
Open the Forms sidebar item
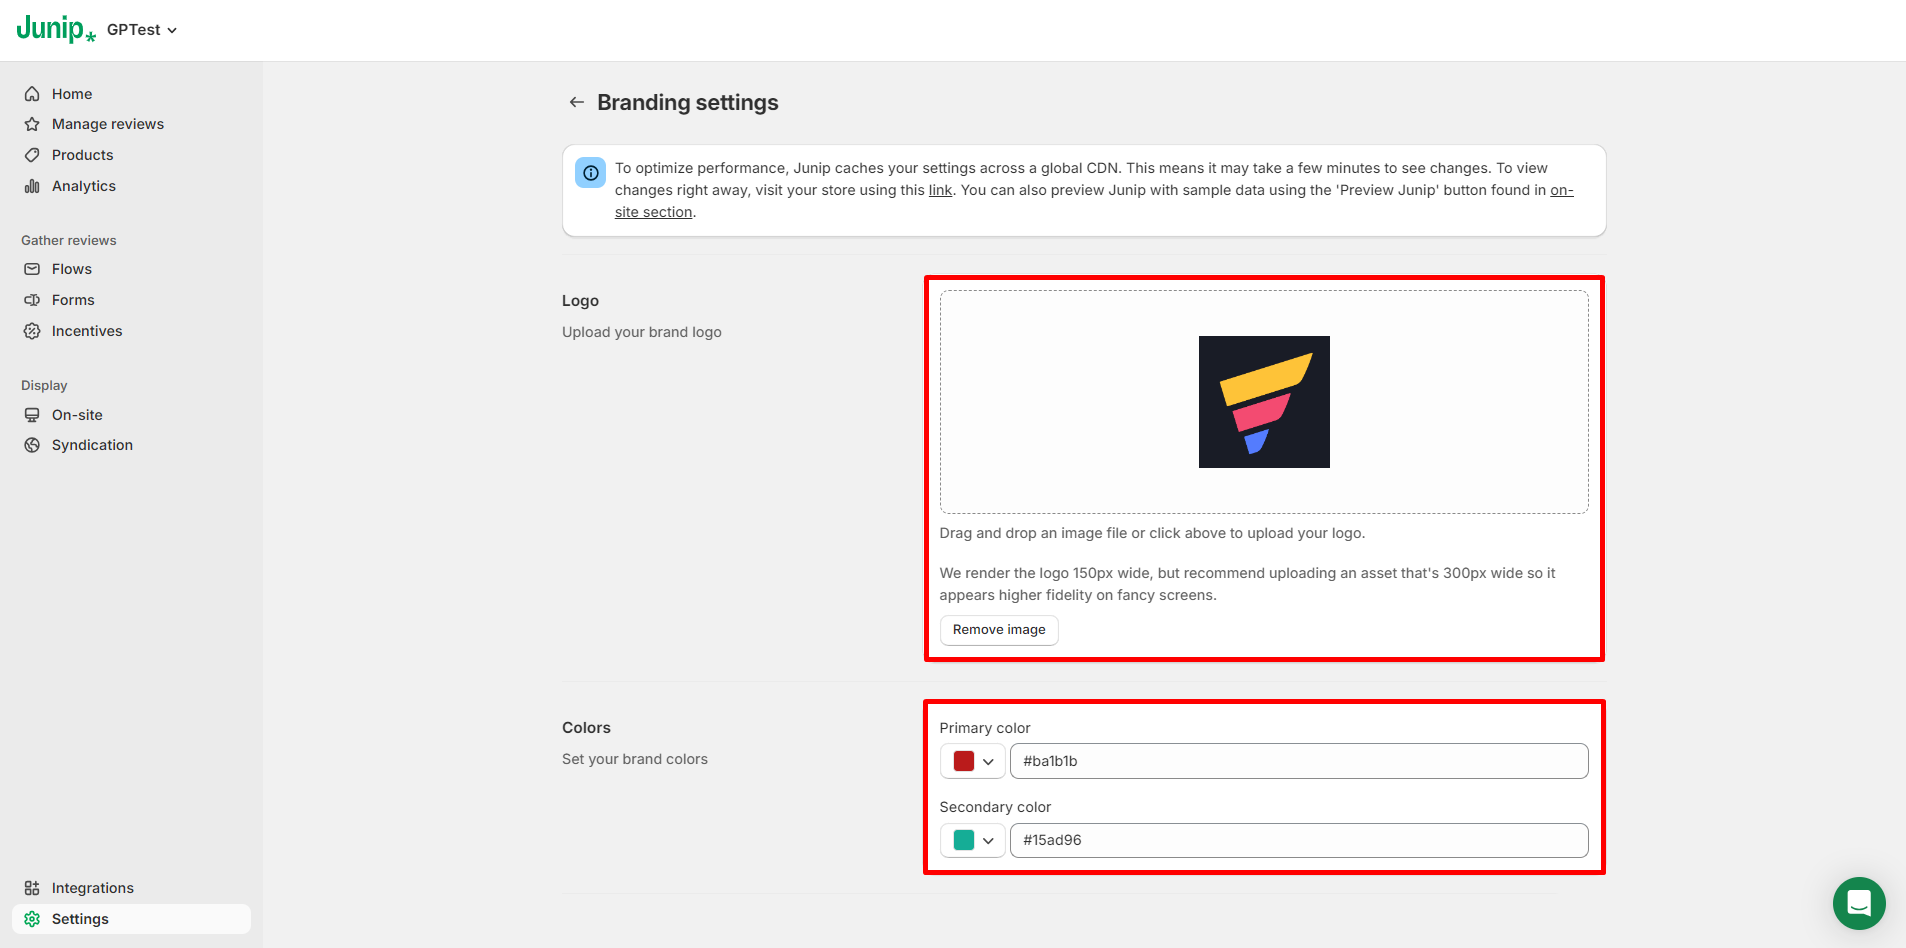[x=73, y=300]
